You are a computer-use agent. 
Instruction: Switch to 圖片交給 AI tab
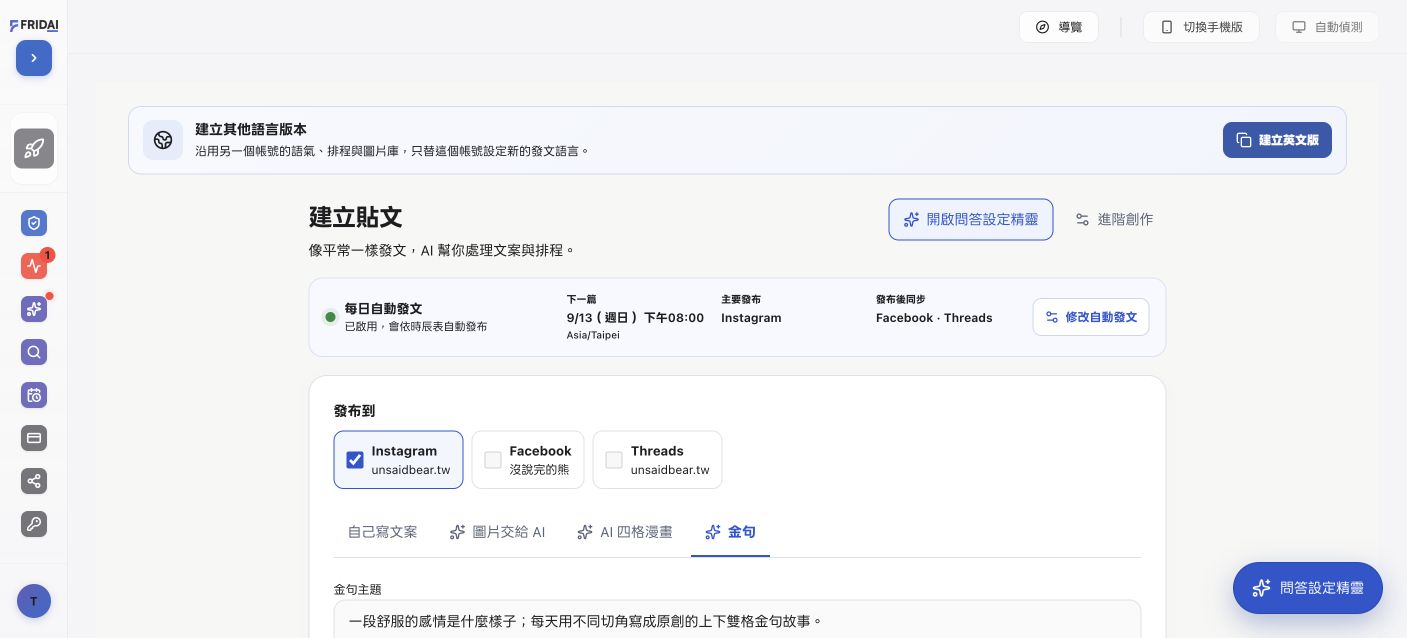pos(497,532)
